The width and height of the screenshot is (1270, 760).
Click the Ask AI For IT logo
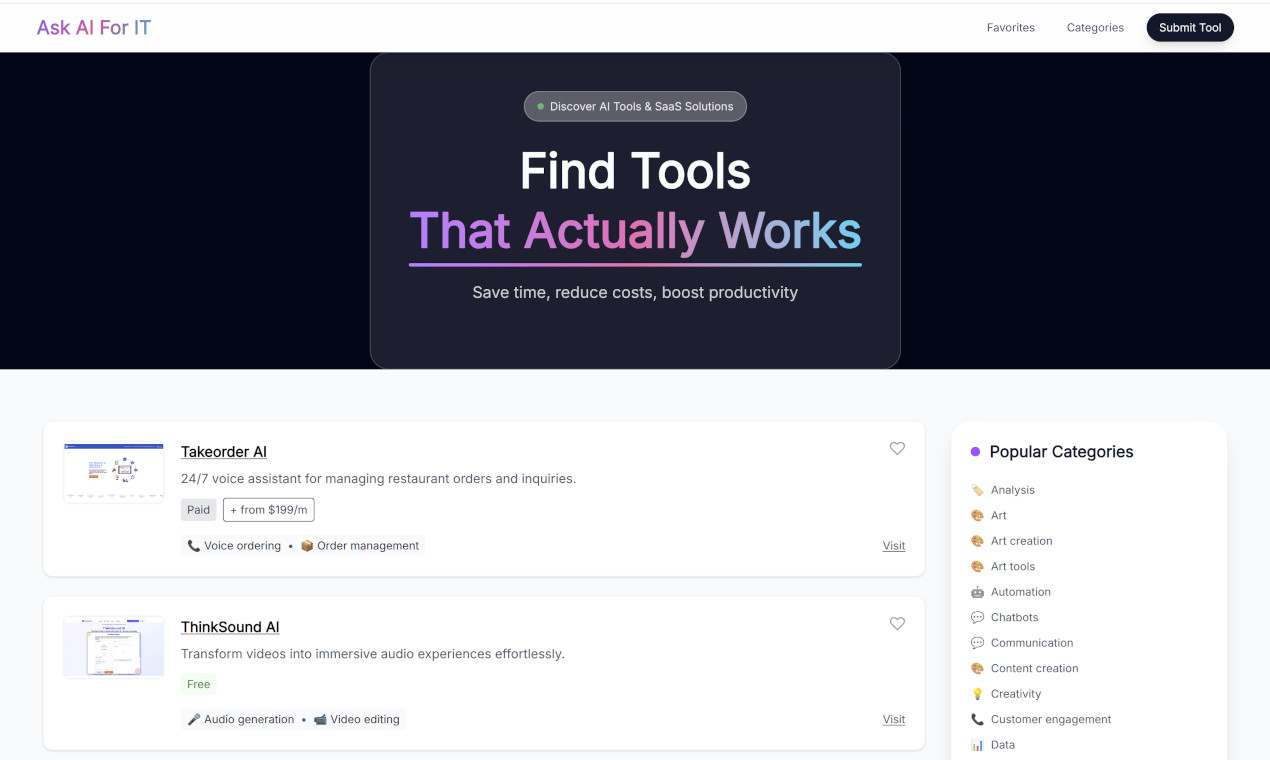(x=94, y=27)
